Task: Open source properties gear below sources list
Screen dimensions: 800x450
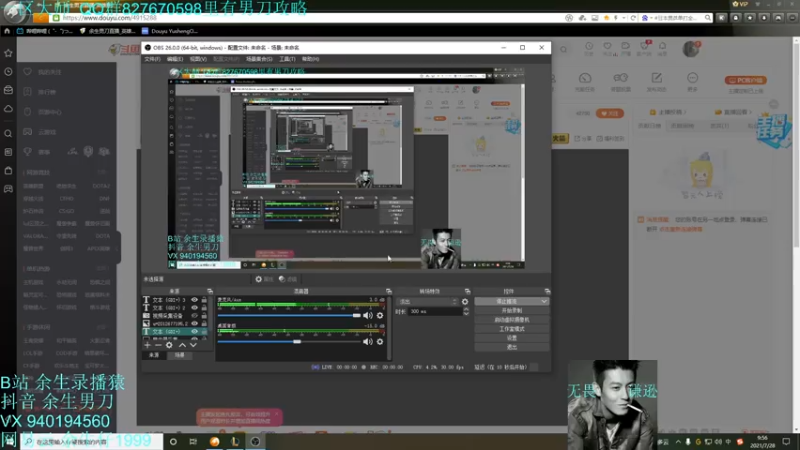Action: pyautogui.click(x=169, y=345)
